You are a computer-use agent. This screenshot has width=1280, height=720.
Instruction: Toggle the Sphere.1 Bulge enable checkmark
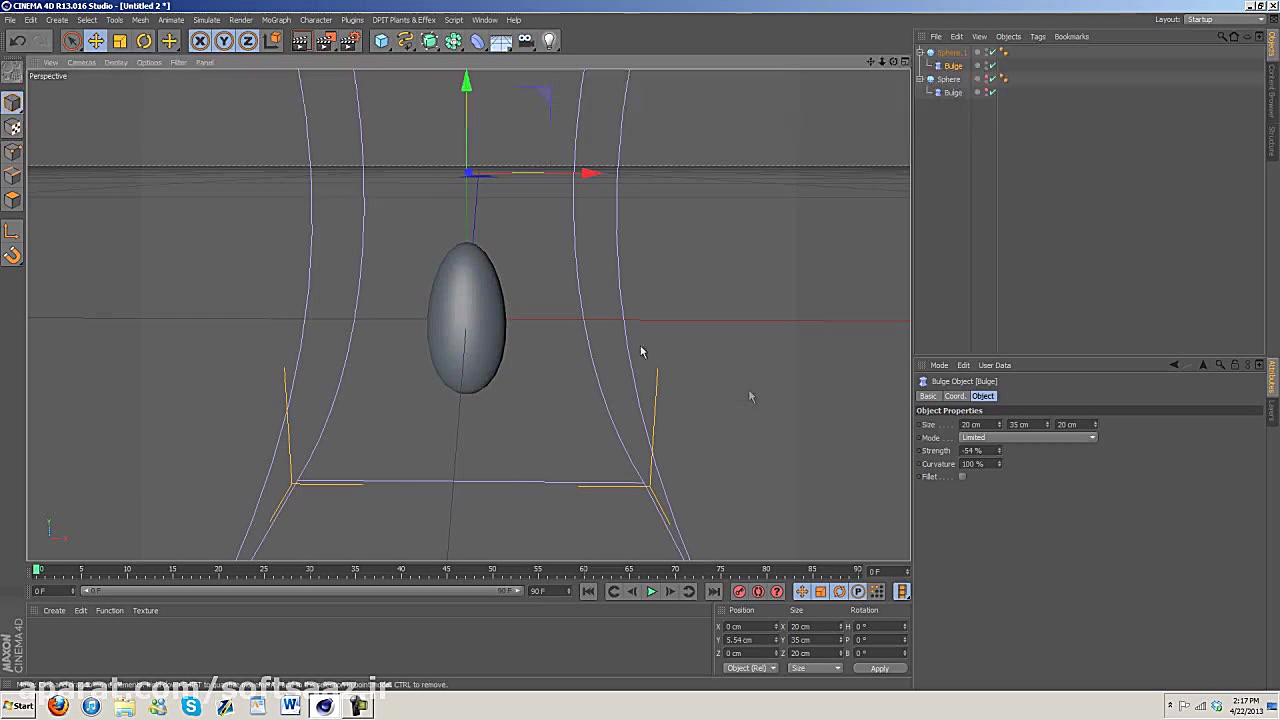[992, 66]
